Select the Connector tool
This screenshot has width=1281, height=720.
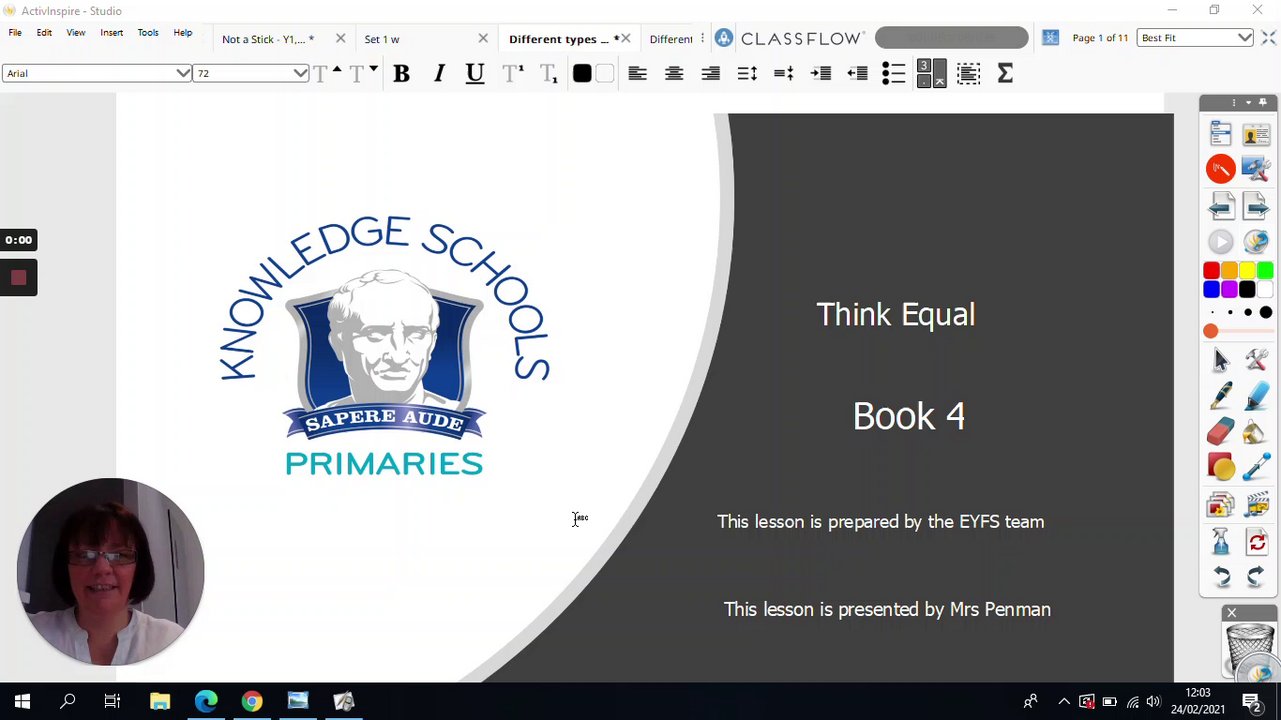click(x=1256, y=468)
